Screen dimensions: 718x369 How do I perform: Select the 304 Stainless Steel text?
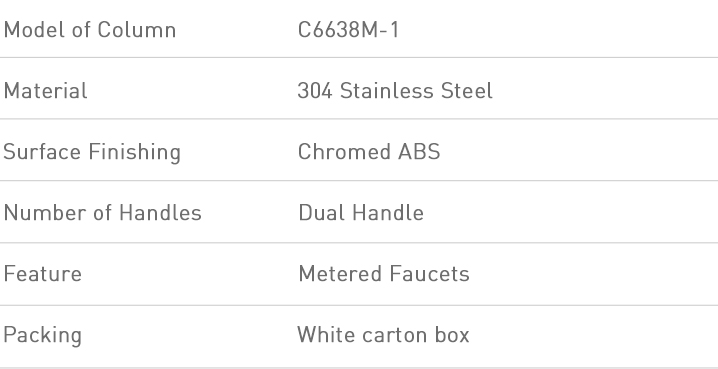point(395,91)
